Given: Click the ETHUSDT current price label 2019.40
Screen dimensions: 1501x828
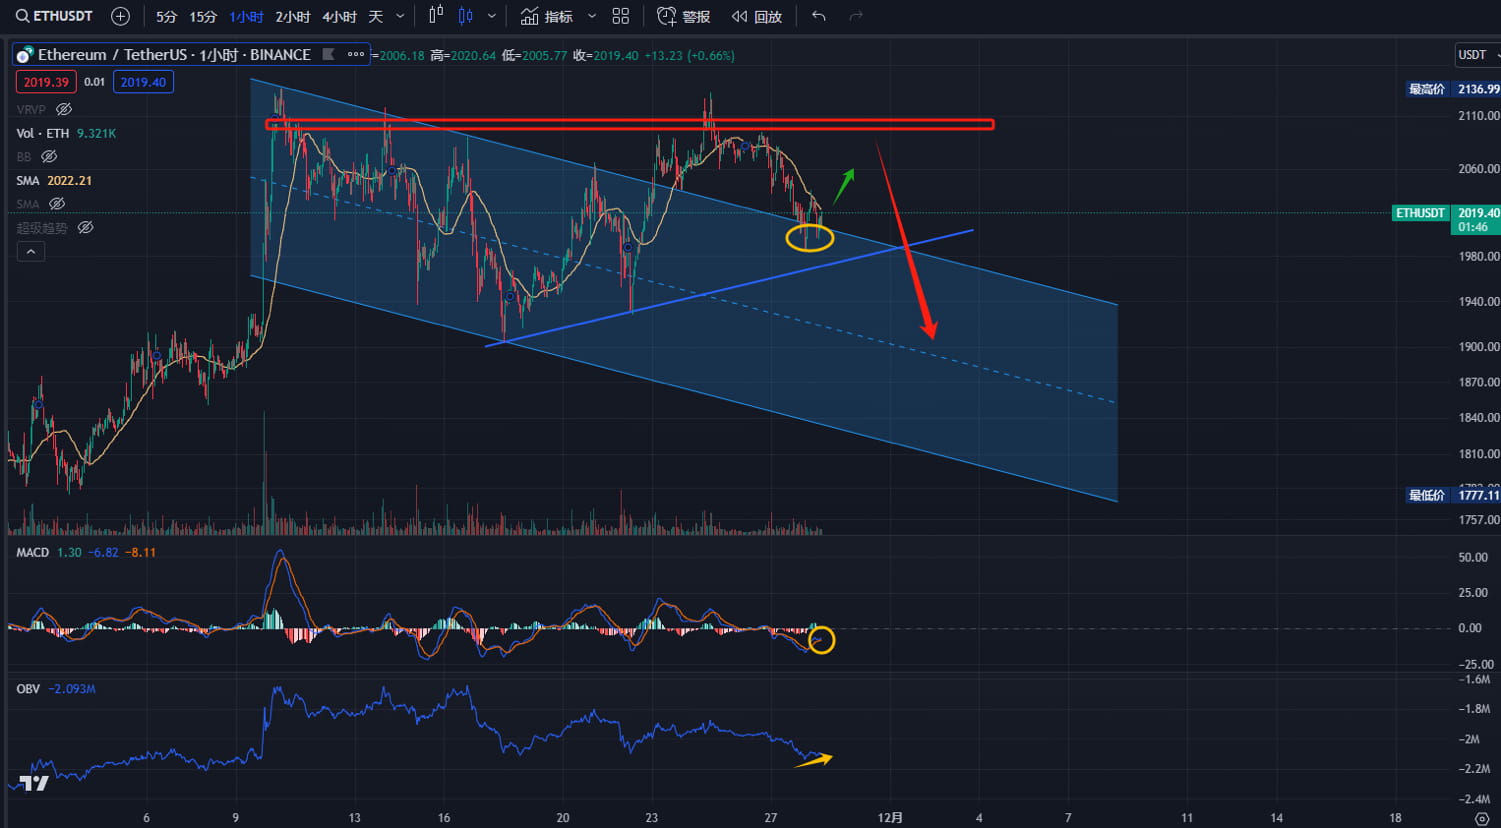Looking at the screenshot, I should point(1446,213).
